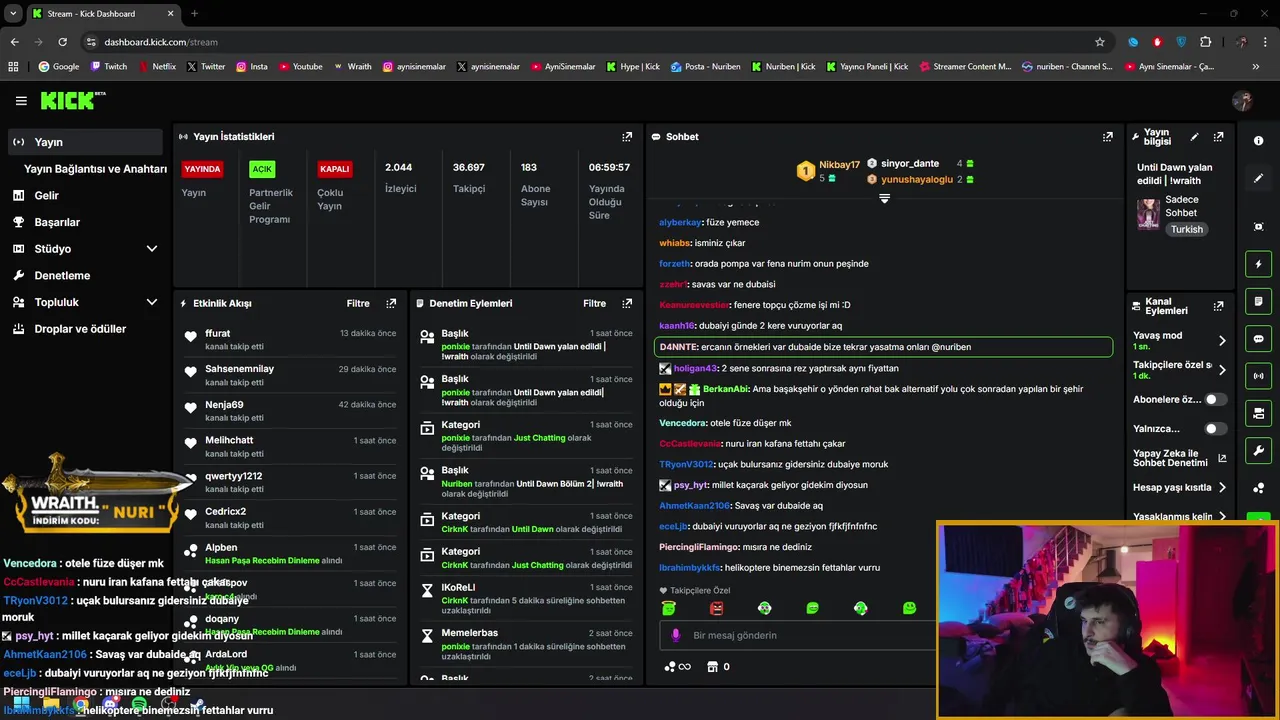
Task: Click the info icon in the right rail
Action: (x=1258, y=141)
